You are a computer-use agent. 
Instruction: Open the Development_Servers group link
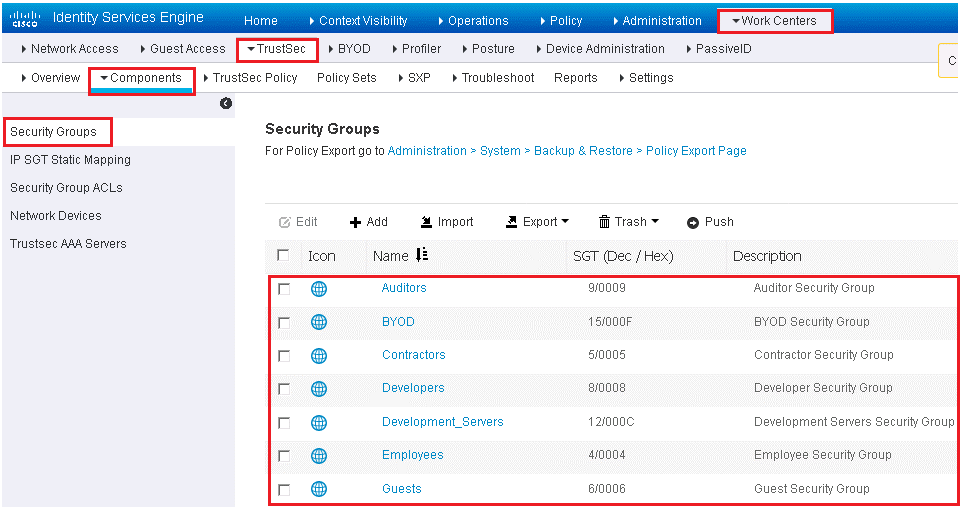[443, 422]
